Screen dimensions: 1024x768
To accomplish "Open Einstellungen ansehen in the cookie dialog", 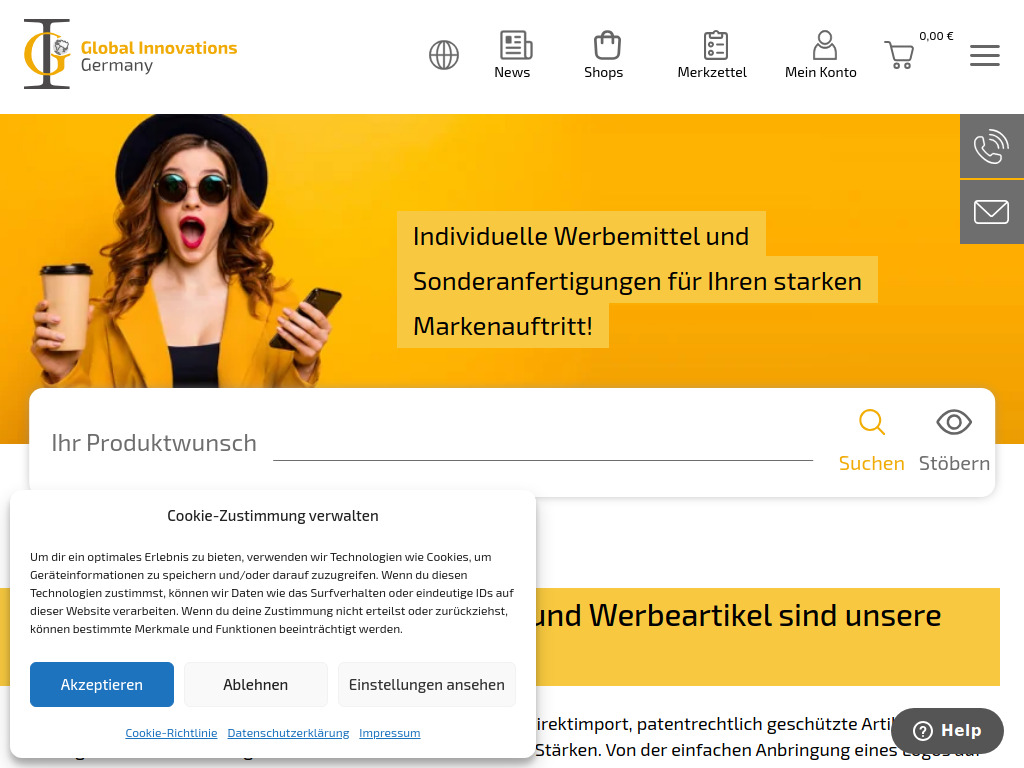I will pos(426,684).
